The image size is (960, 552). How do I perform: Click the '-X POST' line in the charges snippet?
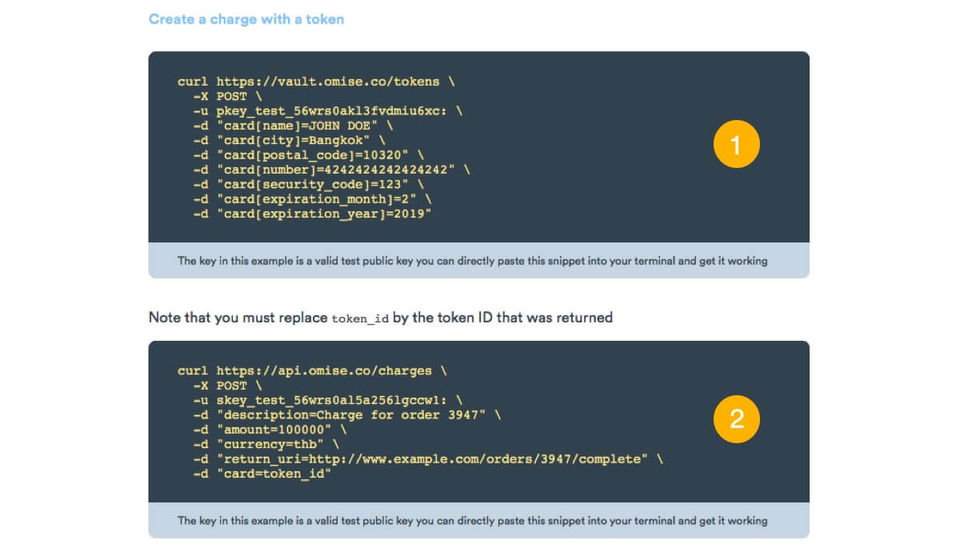[x=227, y=386]
